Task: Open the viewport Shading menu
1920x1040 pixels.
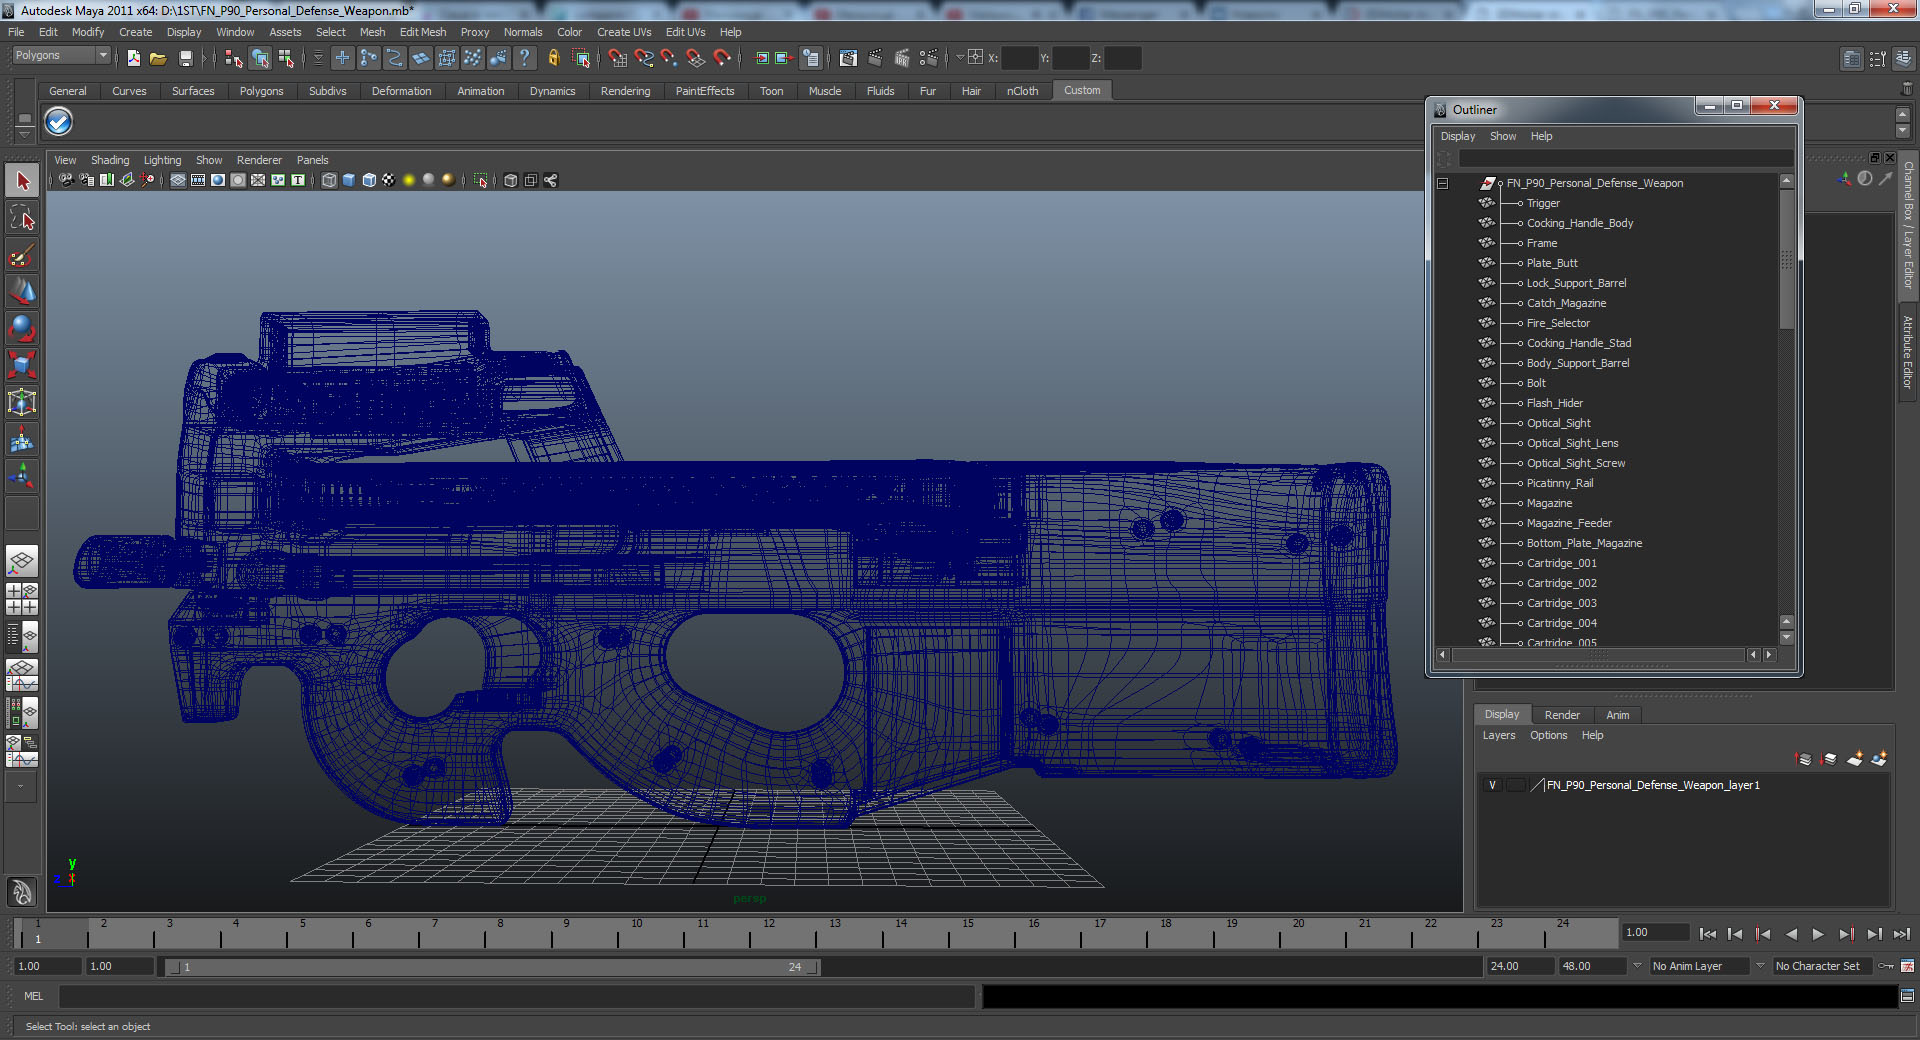Action: 110,160
